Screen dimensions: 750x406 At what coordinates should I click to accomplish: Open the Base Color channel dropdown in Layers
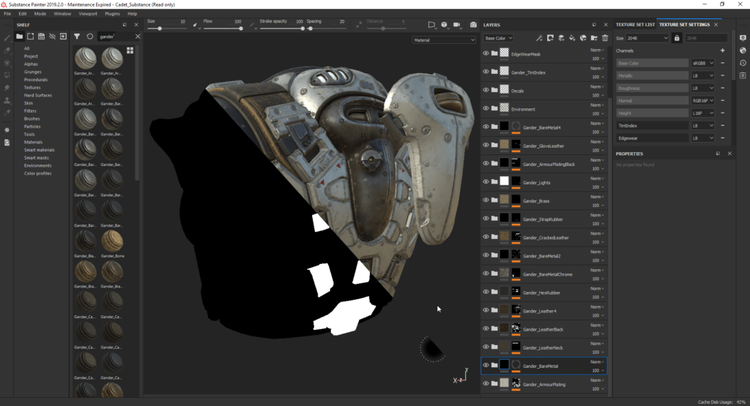coord(498,38)
